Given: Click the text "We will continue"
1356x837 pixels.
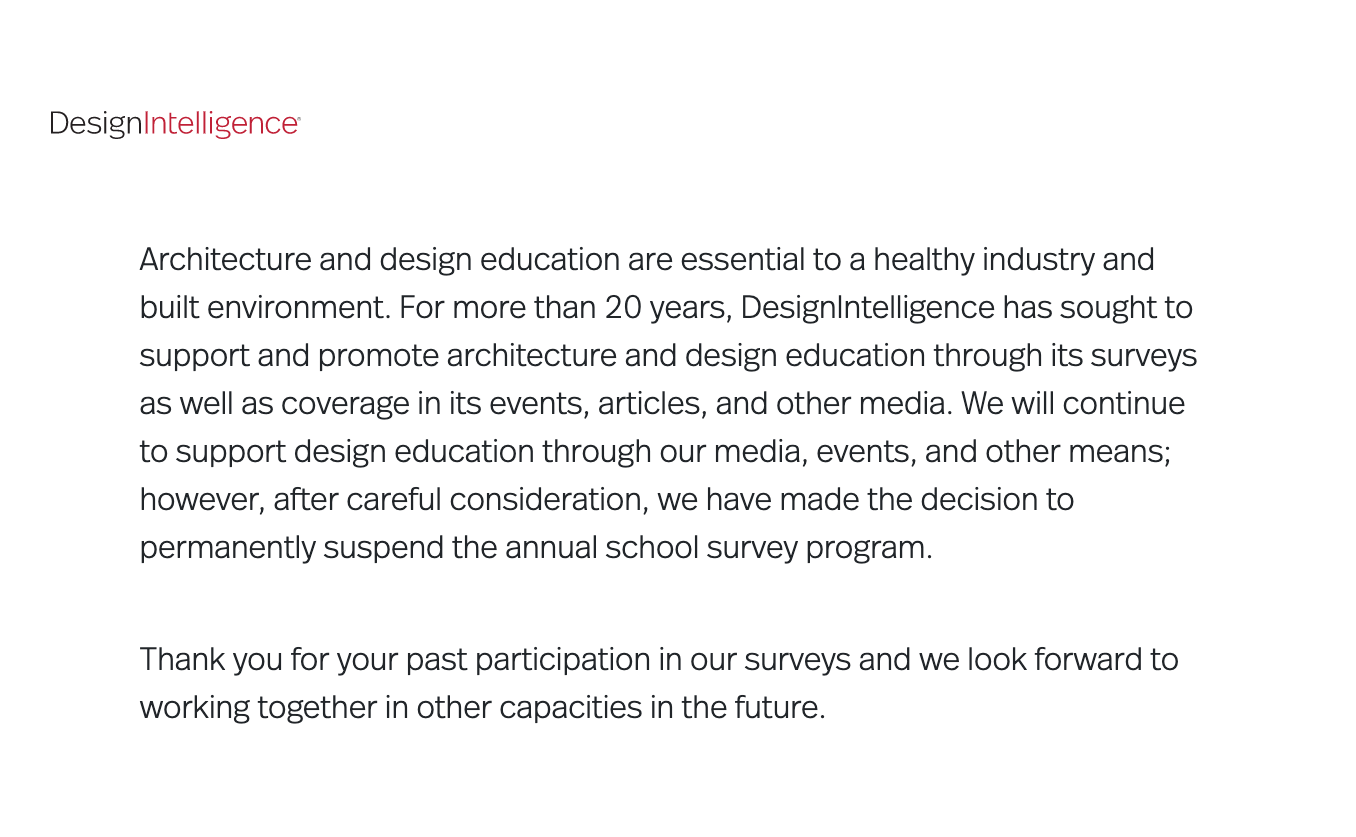Looking at the screenshot, I should pos(1073,404).
